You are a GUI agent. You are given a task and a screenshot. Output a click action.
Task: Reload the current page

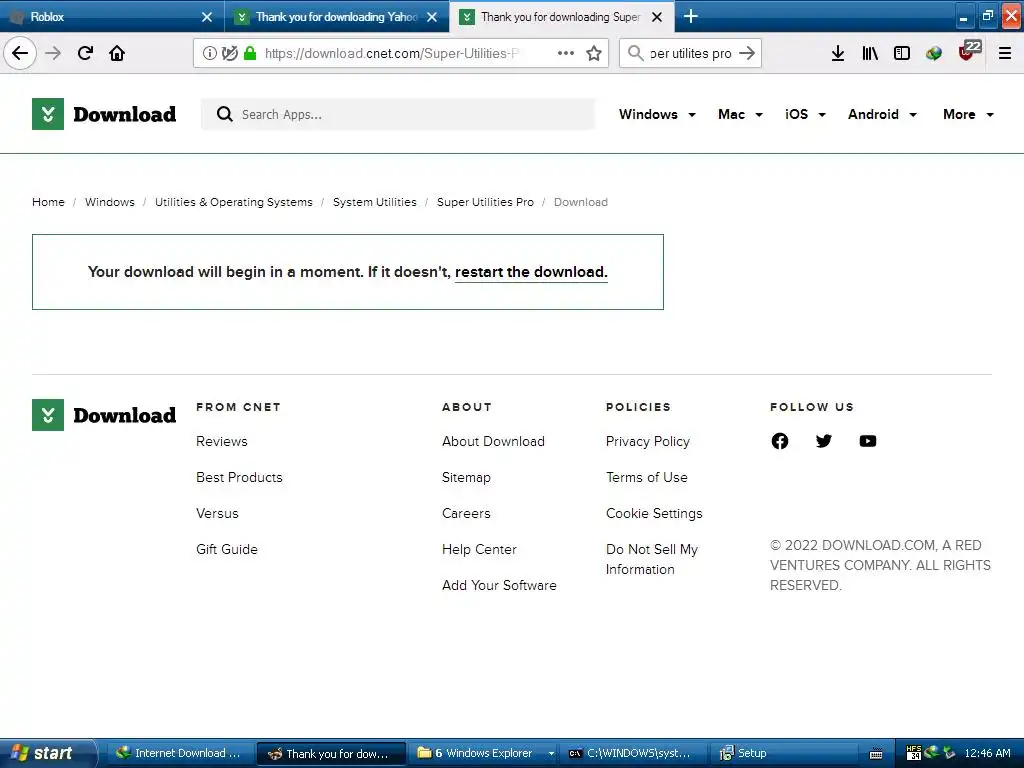point(85,53)
